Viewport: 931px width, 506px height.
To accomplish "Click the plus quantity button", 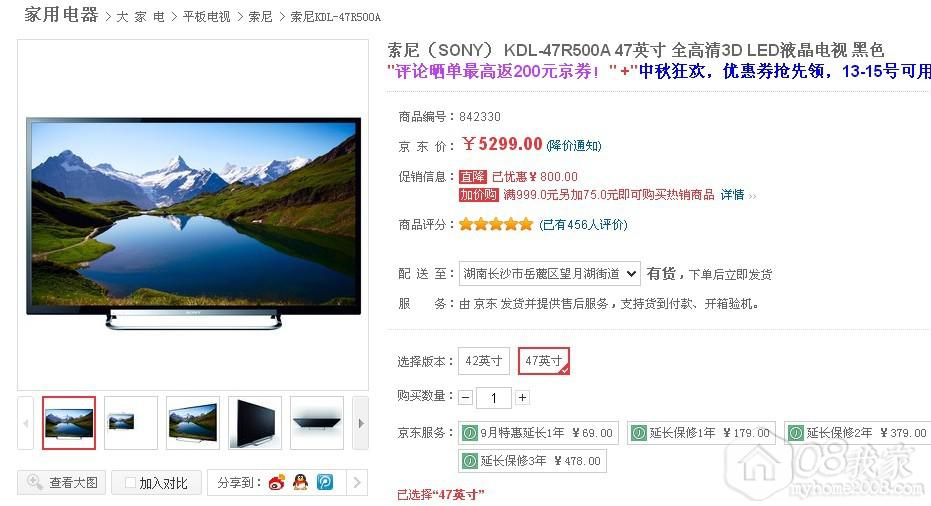I will coord(522,397).
